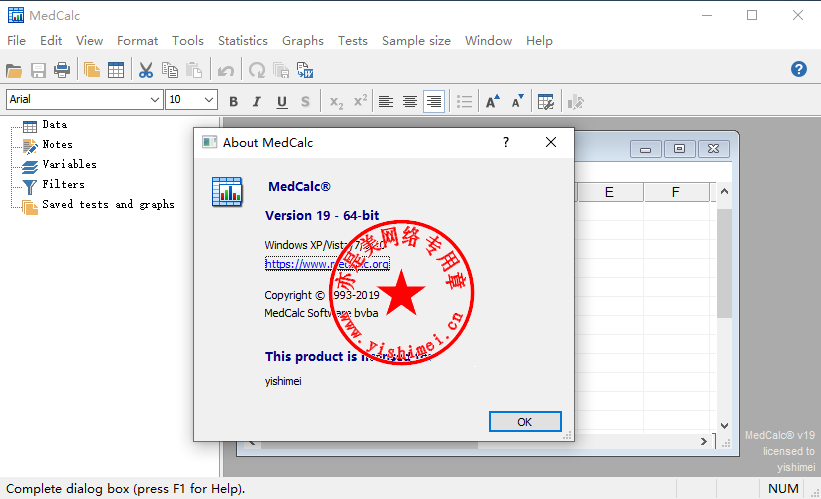Click the spreadsheet vertical scrollbar thumb

[x=724, y=263]
